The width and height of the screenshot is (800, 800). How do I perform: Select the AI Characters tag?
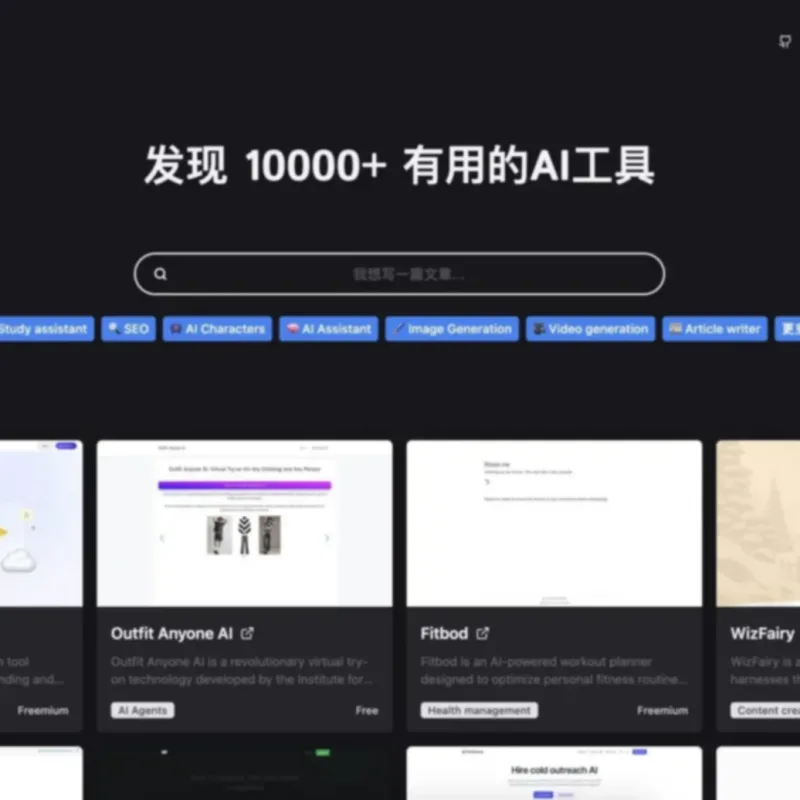217,329
